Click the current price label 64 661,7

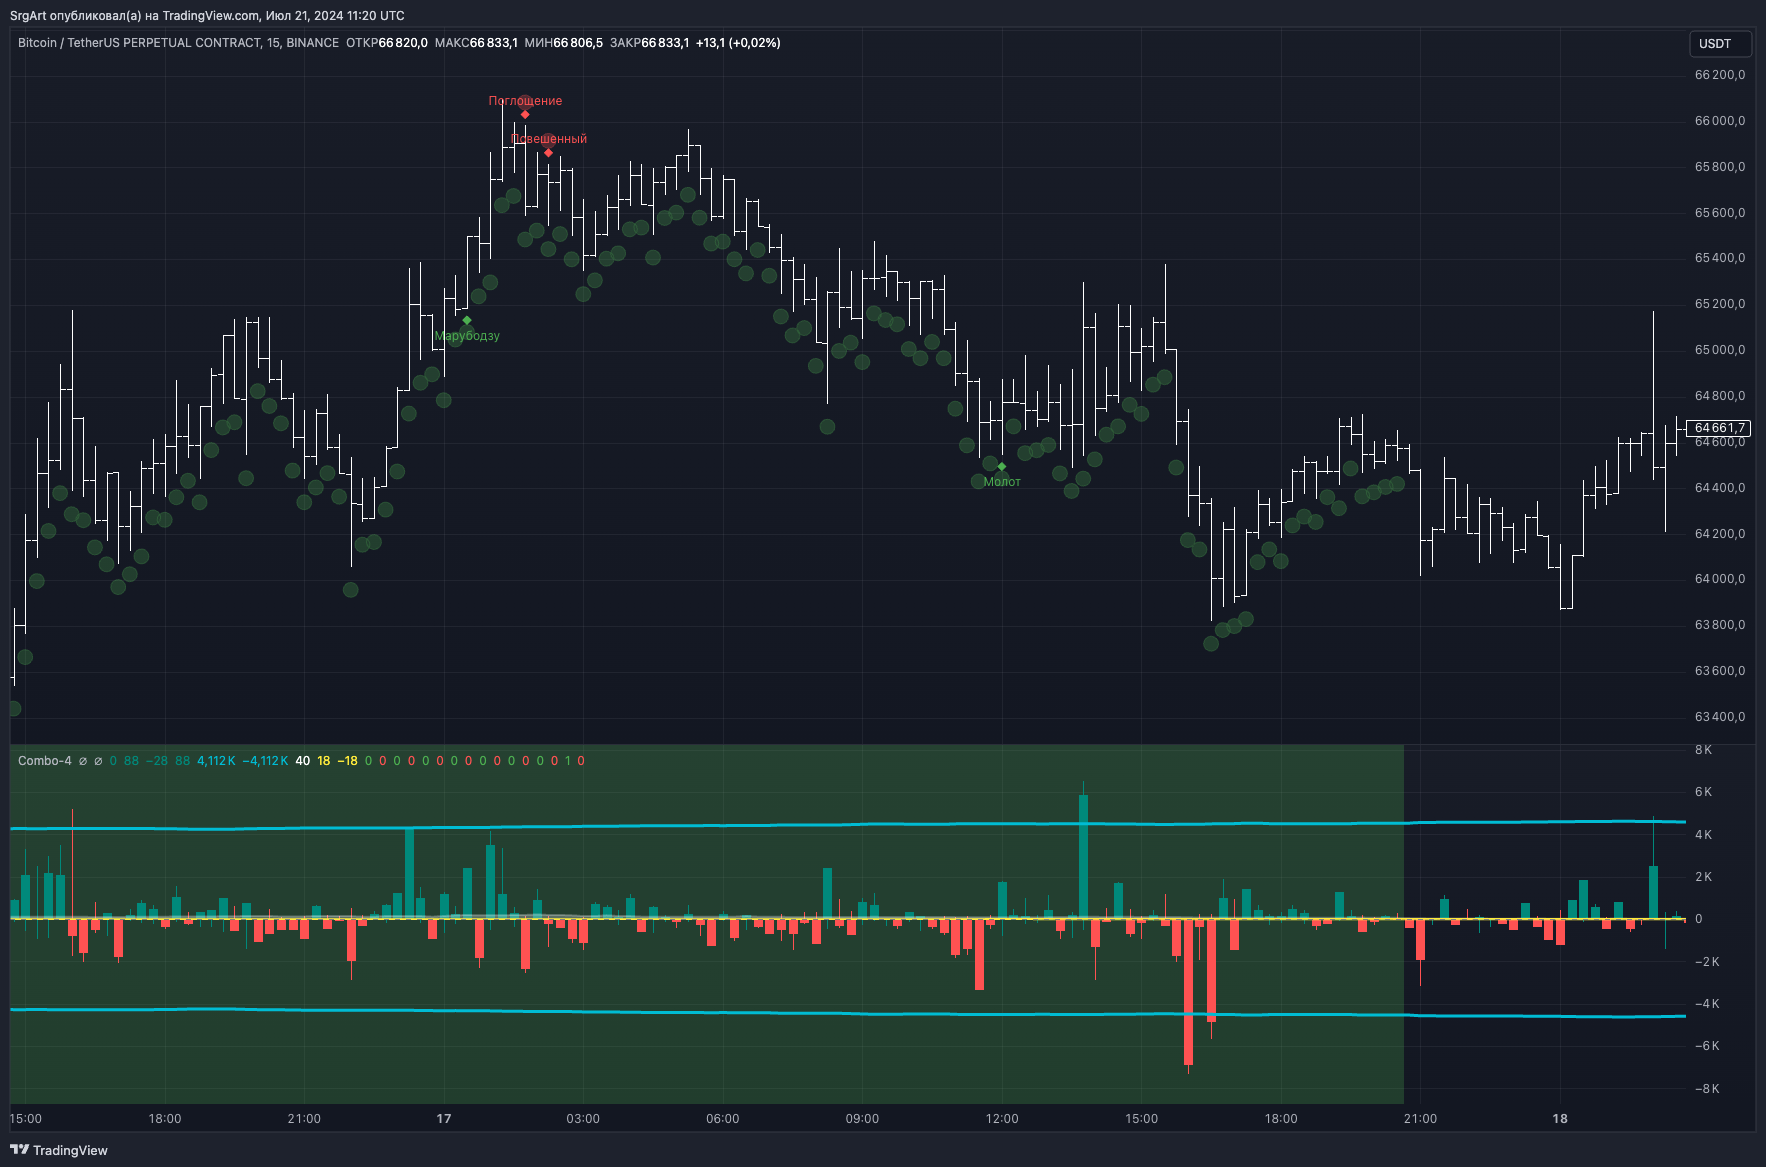(1719, 428)
